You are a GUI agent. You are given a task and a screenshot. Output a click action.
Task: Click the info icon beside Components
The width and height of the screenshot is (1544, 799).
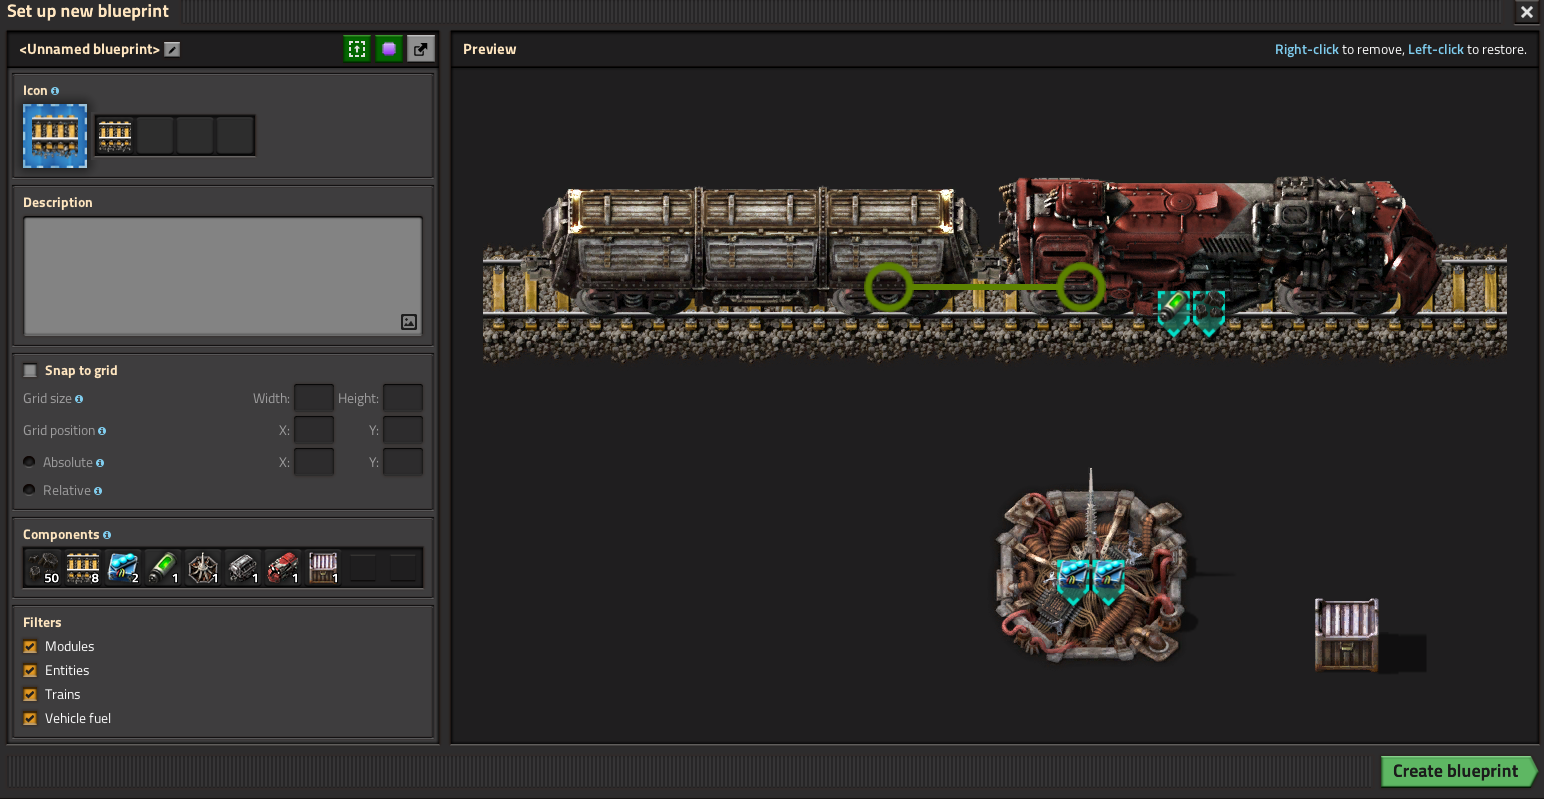pos(107,535)
